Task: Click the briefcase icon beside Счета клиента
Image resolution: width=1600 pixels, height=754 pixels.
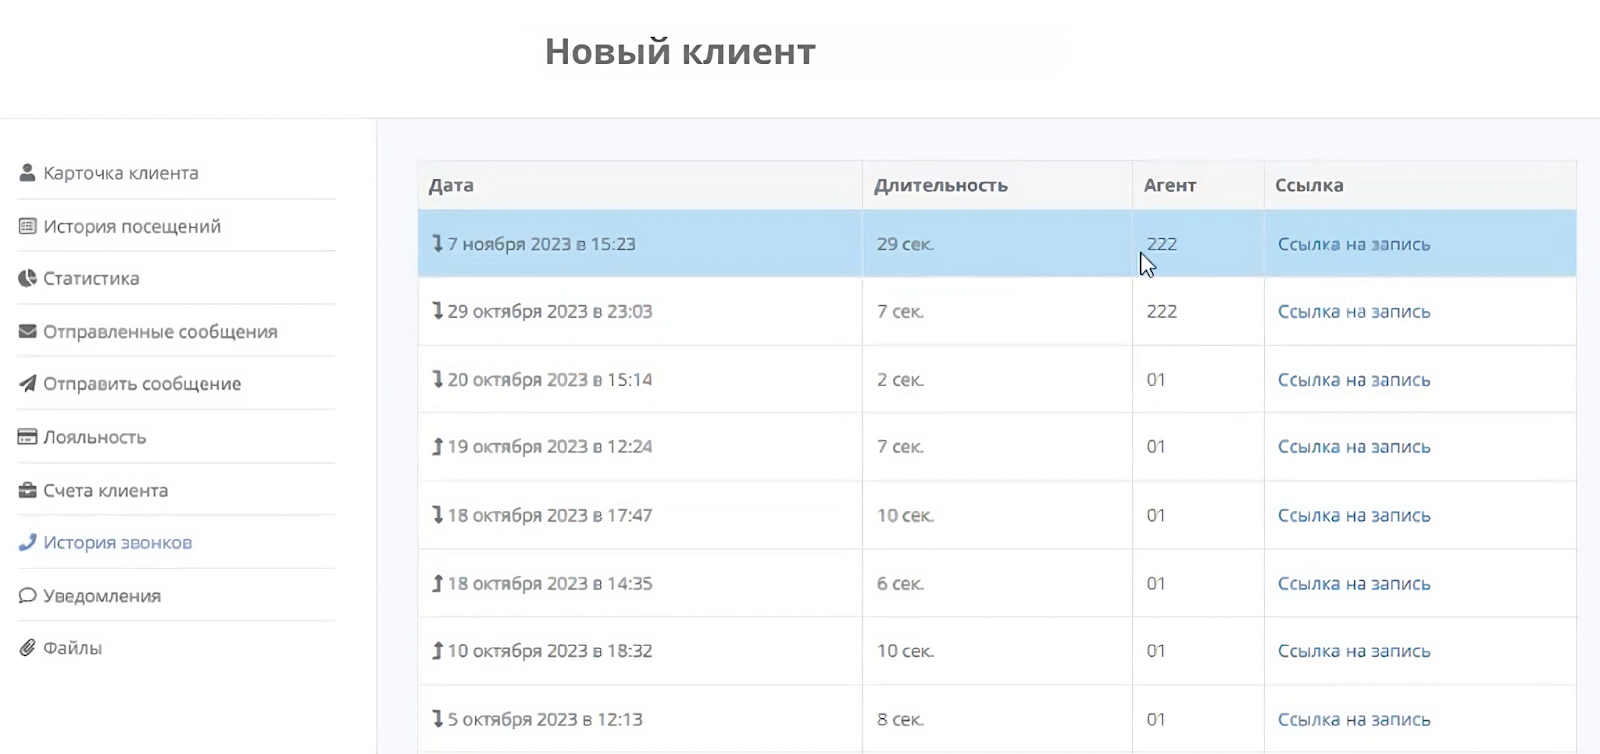Action: click(x=27, y=490)
